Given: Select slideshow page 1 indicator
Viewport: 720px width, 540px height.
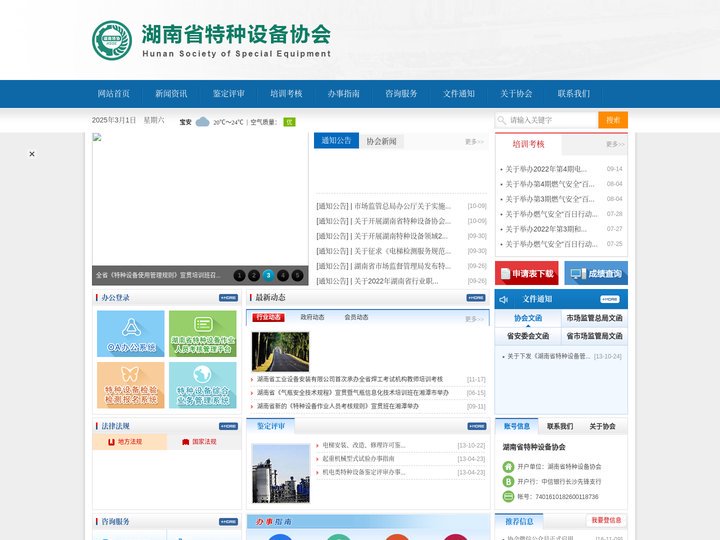Looking at the screenshot, I should tap(239, 275).
